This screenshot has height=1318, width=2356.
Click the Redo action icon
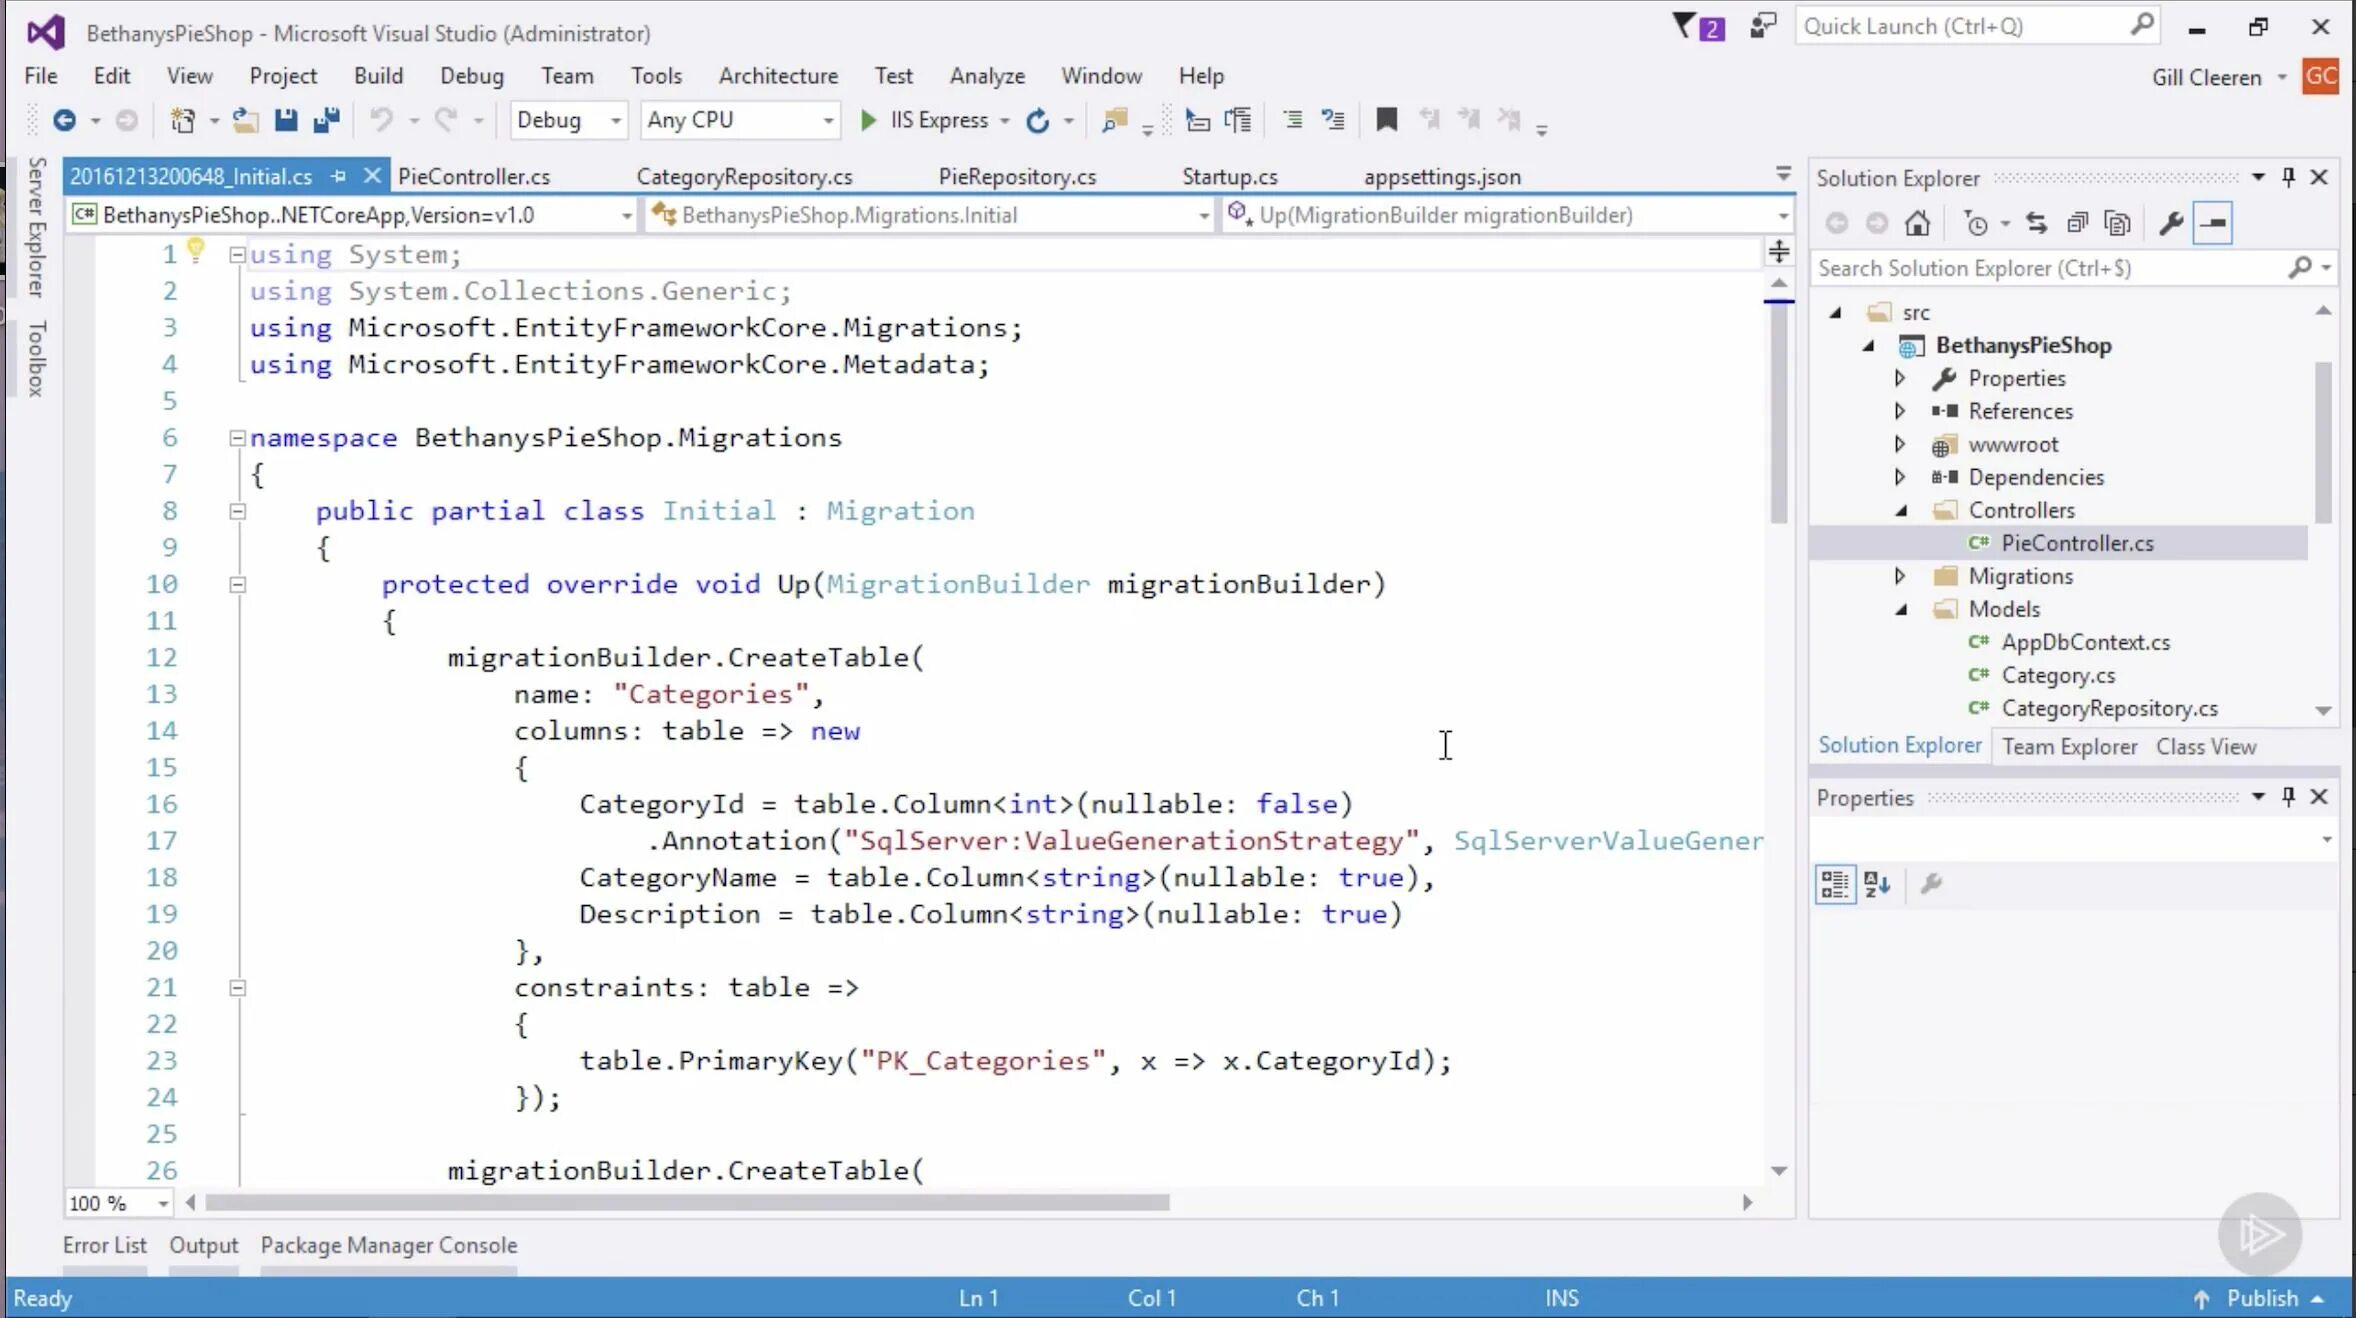point(450,120)
